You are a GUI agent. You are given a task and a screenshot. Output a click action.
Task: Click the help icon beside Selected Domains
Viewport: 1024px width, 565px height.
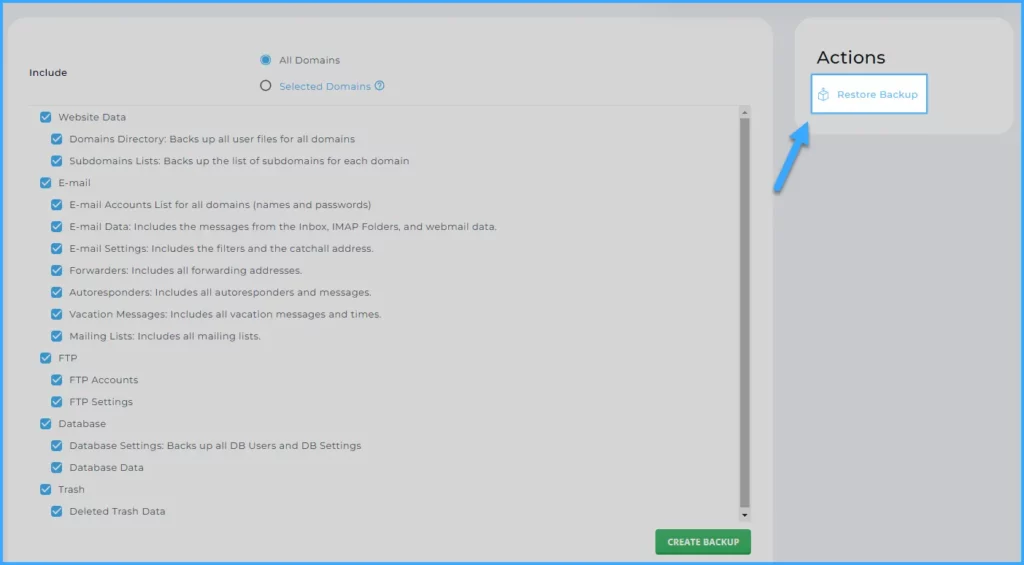coord(380,86)
